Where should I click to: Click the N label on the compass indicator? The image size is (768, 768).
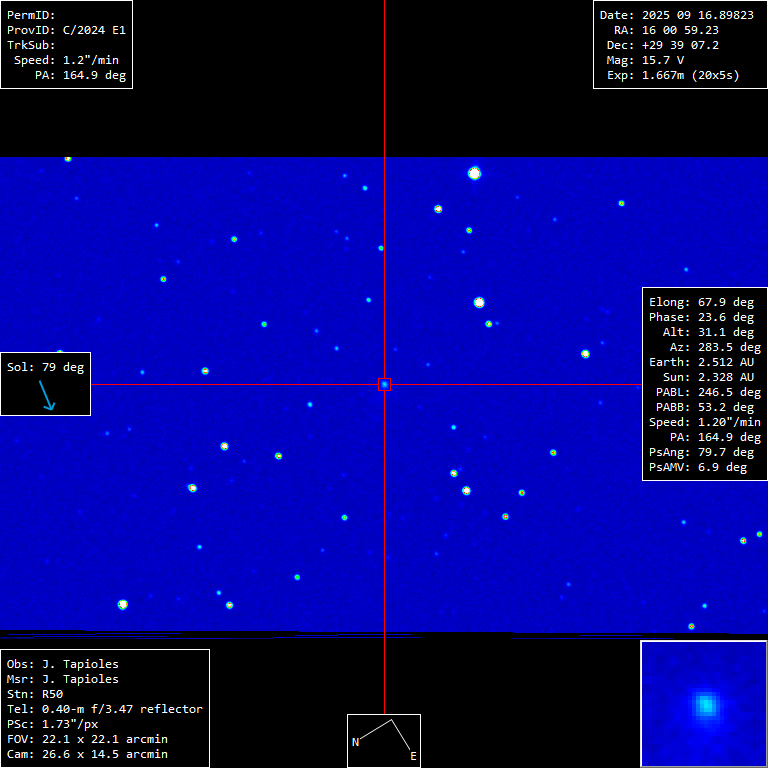355,742
